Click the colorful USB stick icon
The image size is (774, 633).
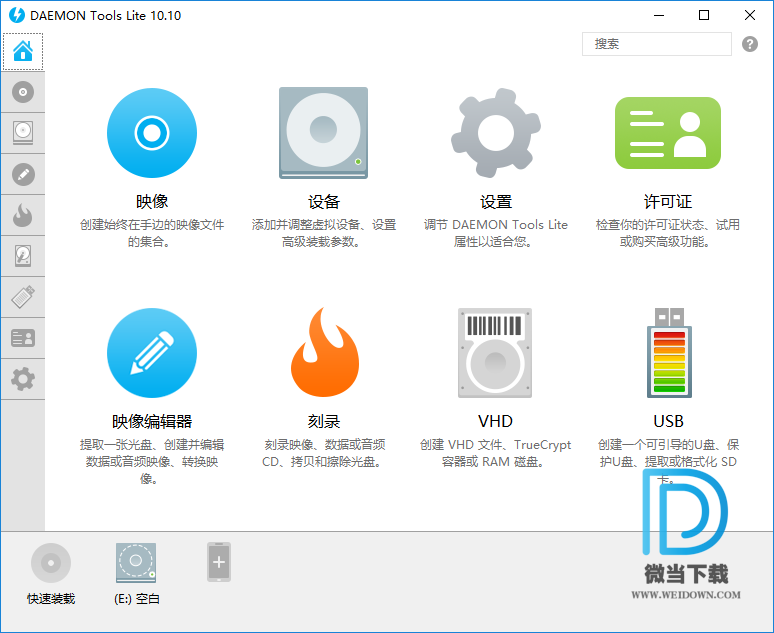(x=669, y=353)
